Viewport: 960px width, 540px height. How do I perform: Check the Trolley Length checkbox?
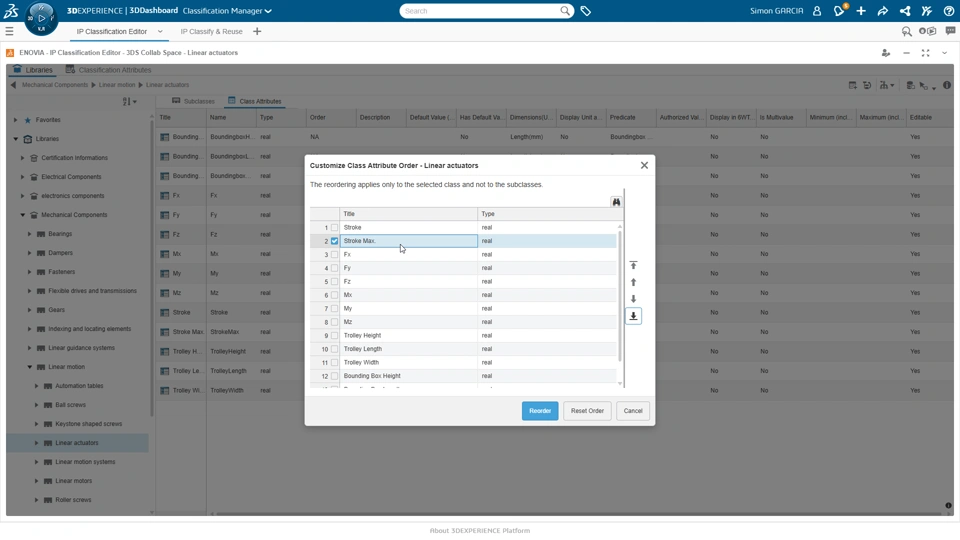[334, 349]
